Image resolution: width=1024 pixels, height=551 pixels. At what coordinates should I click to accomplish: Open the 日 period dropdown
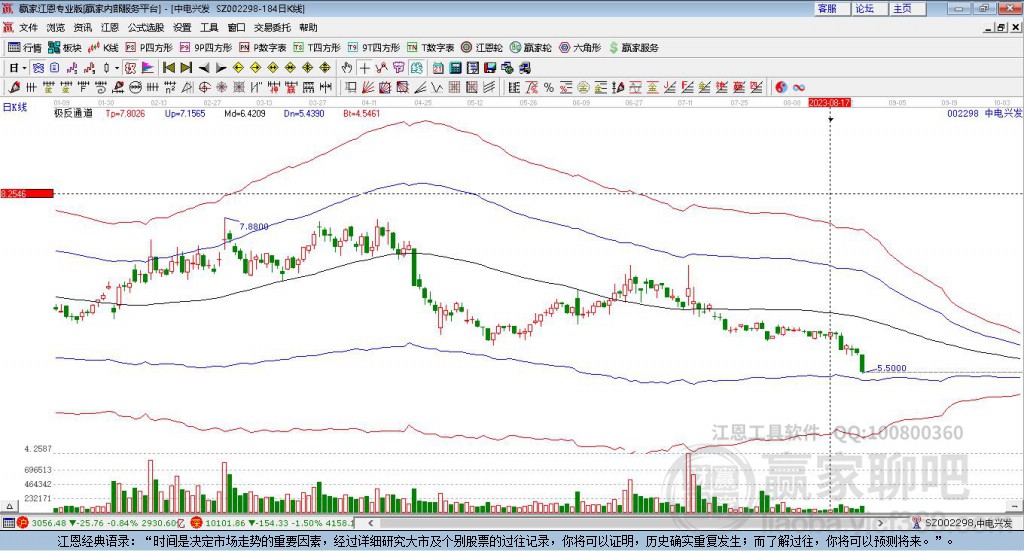click(x=17, y=68)
